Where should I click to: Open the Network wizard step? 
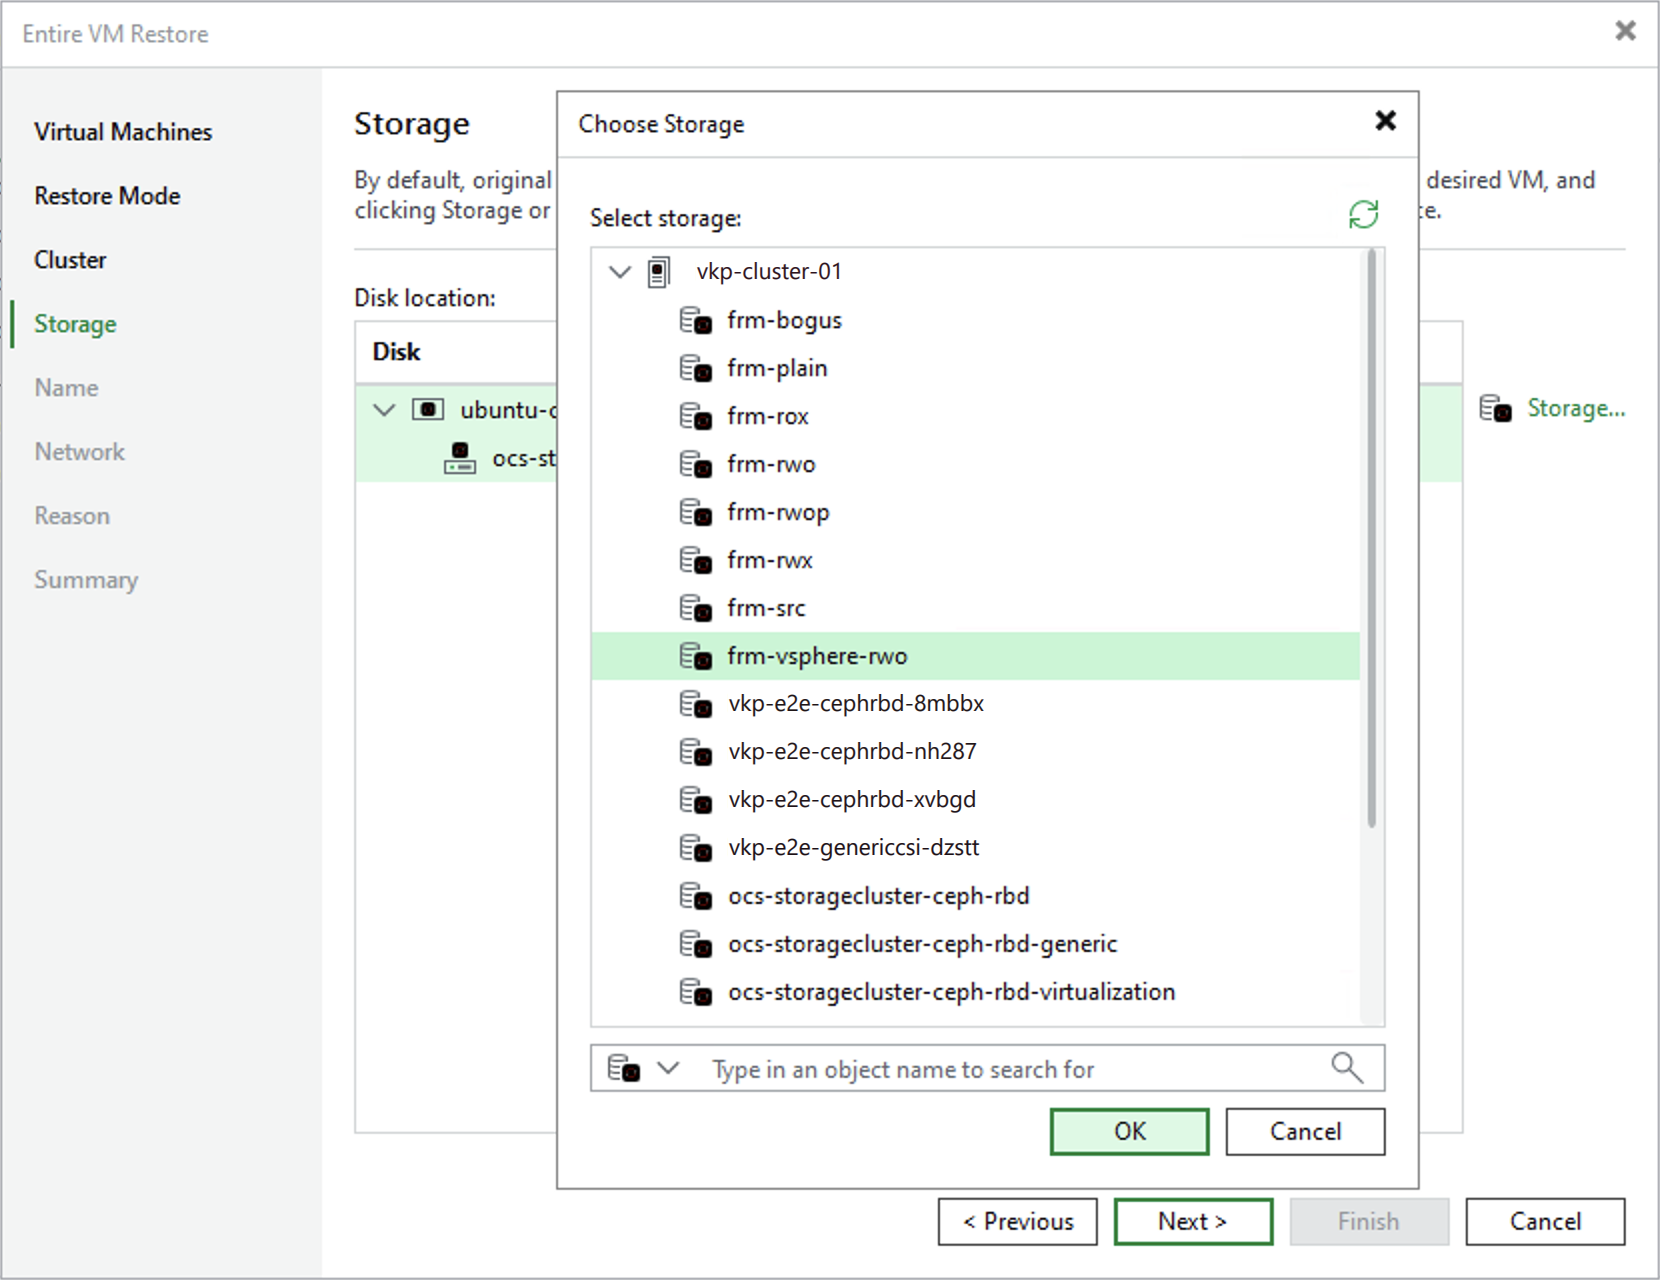[79, 452]
